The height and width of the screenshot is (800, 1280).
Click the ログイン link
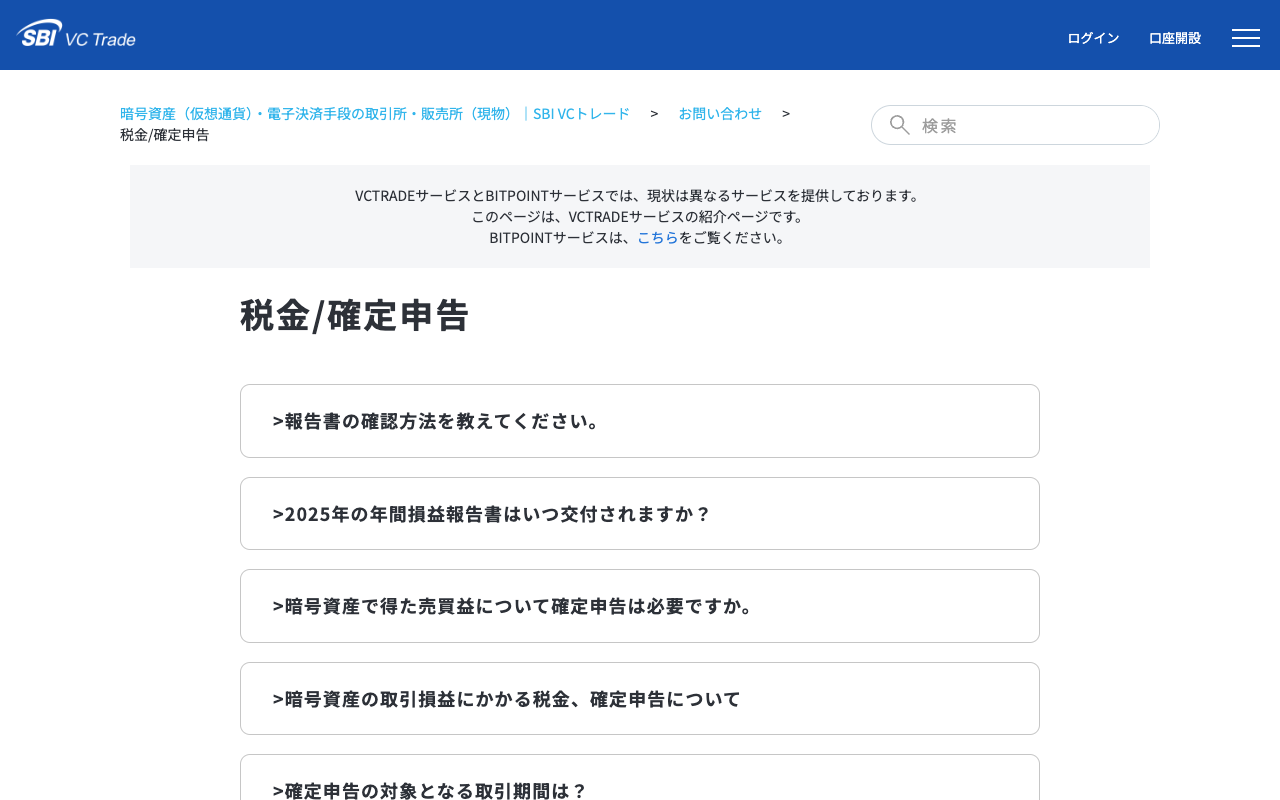(1093, 38)
